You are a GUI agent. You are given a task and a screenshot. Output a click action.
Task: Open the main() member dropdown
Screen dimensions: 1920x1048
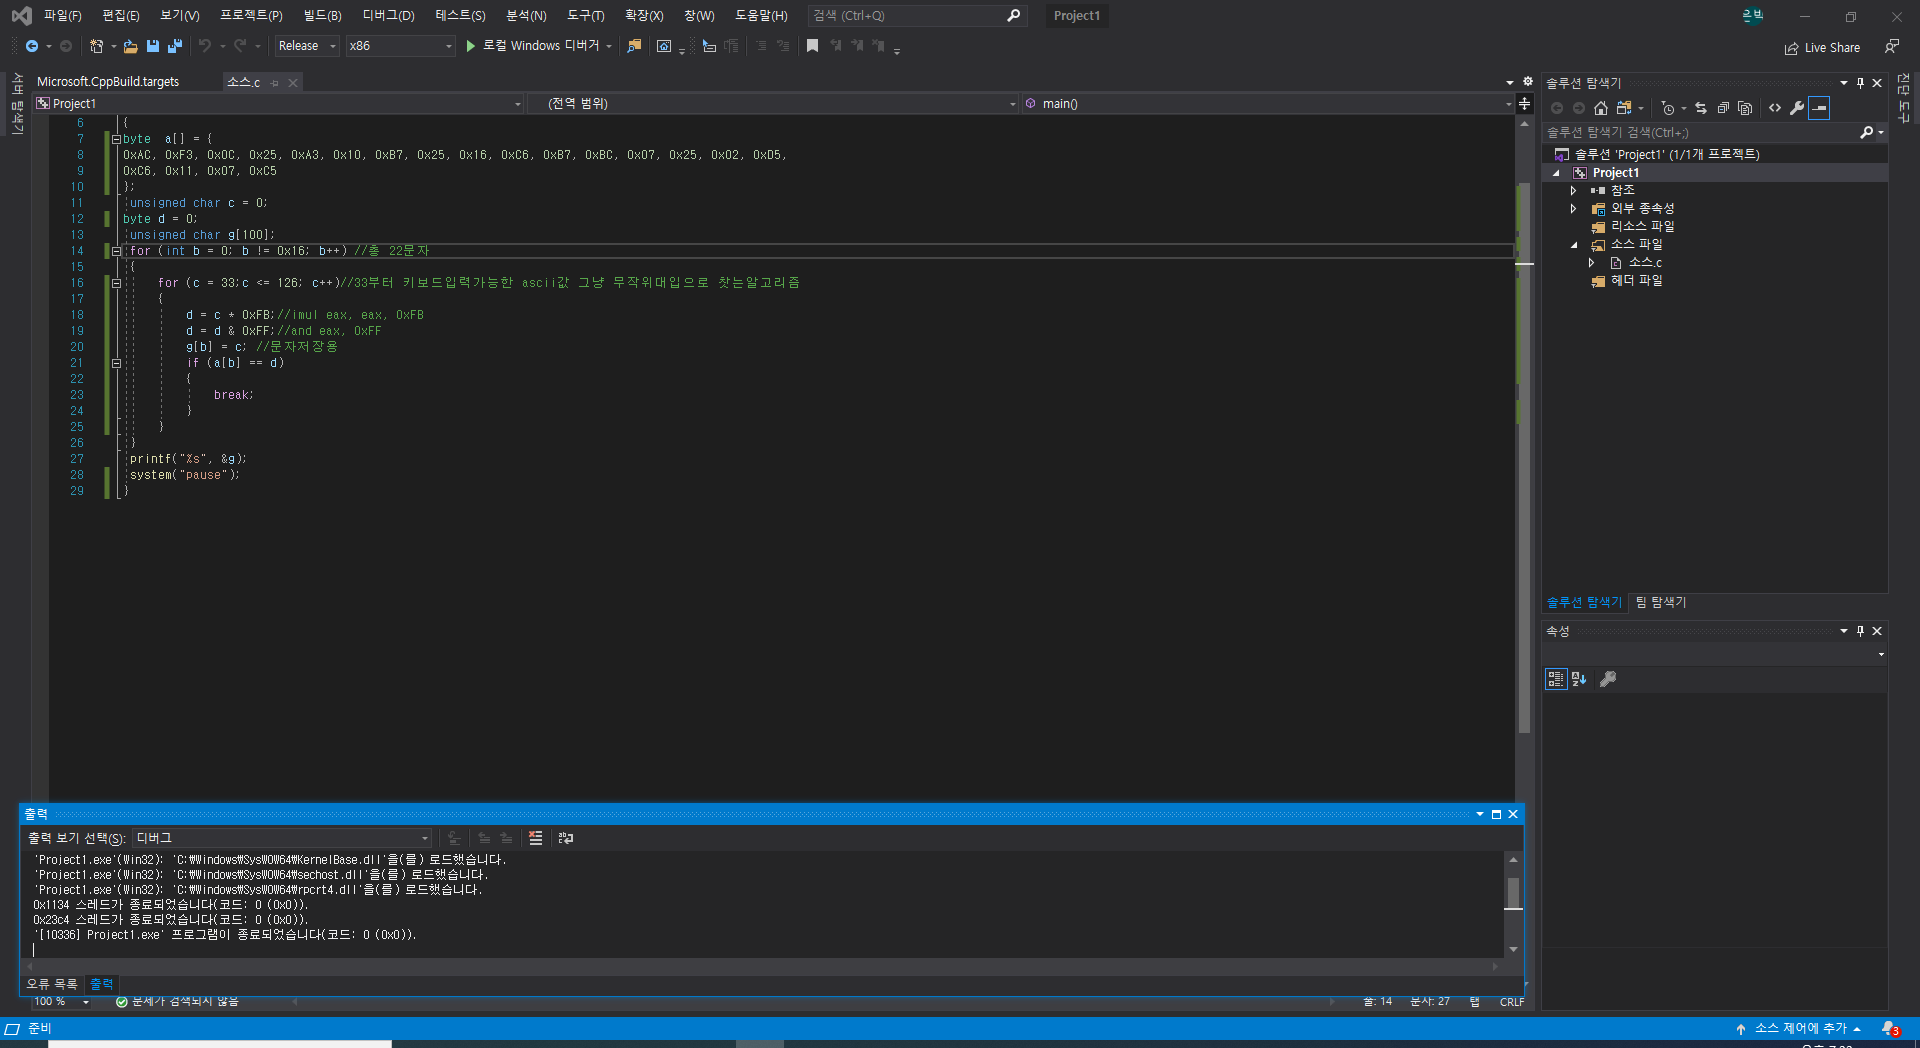(x=1267, y=104)
